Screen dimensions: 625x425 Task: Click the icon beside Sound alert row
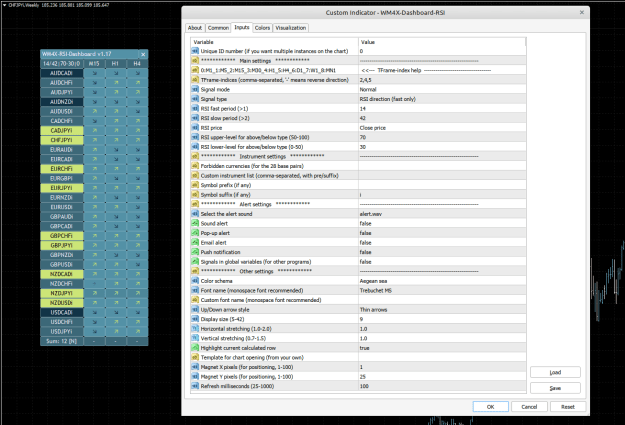[195, 223]
